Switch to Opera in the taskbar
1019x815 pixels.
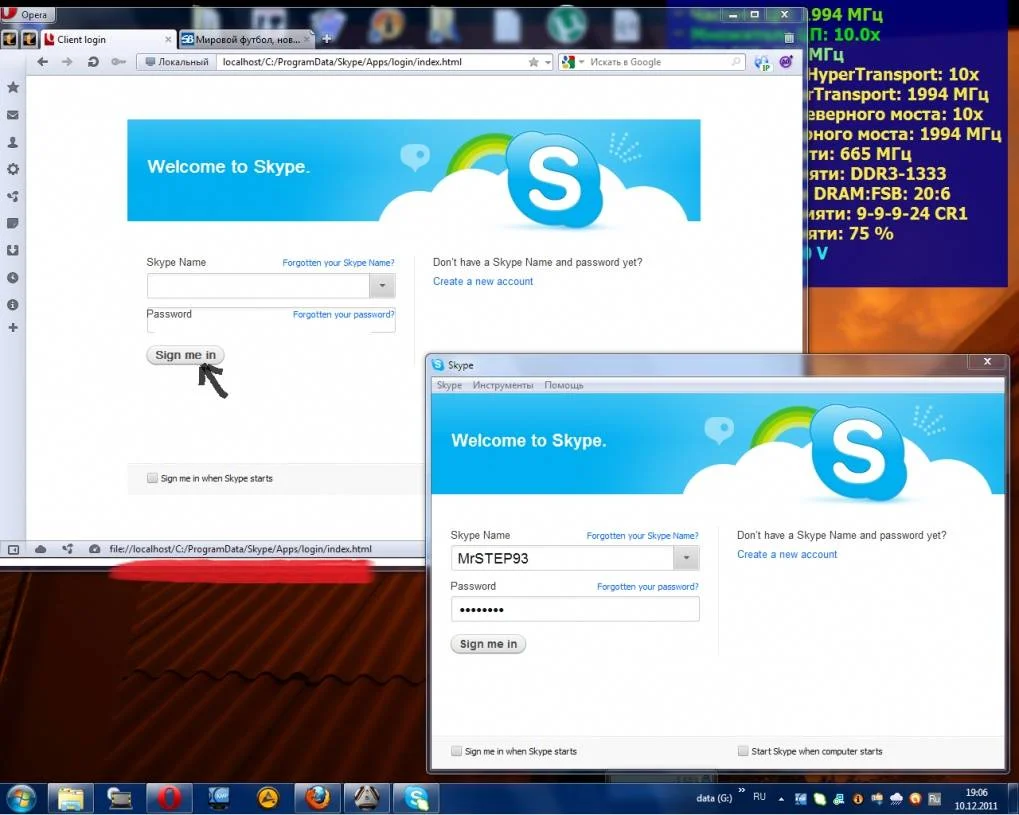(x=169, y=798)
